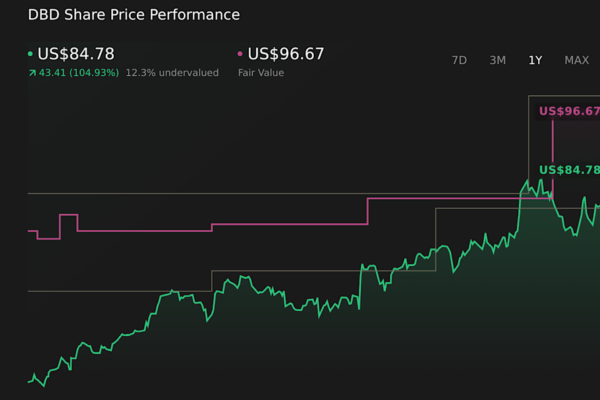The height and width of the screenshot is (400, 600).
Task: Select the 7D time range tab
Action: coord(459,60)
